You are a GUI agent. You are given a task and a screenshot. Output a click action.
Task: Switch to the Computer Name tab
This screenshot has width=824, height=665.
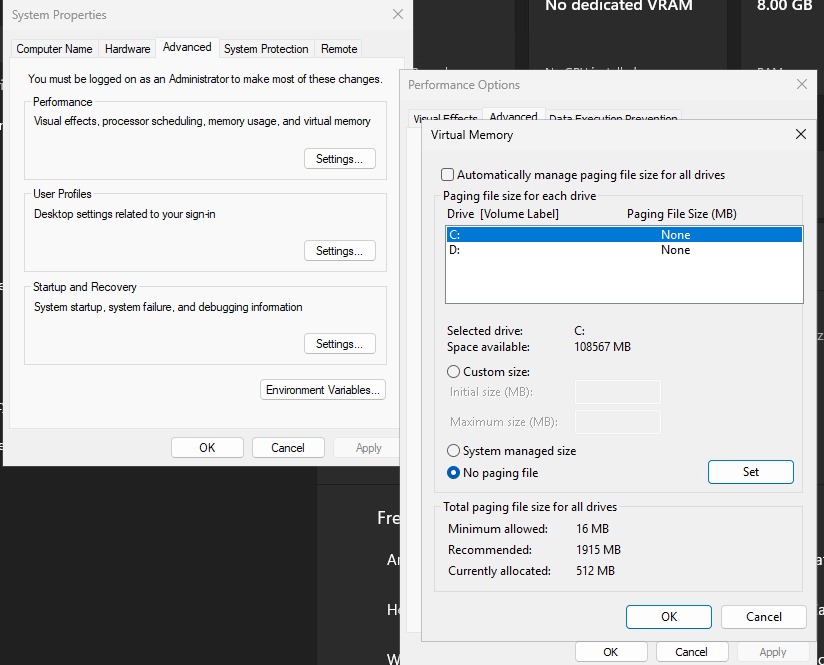pos(54,49)
